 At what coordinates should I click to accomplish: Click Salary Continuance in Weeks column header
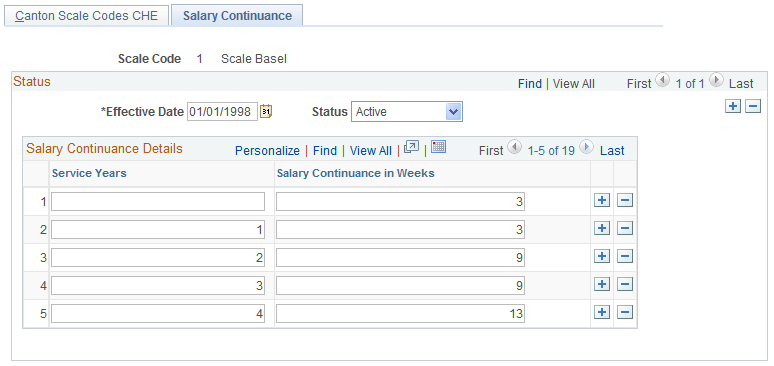pos(356,173)
